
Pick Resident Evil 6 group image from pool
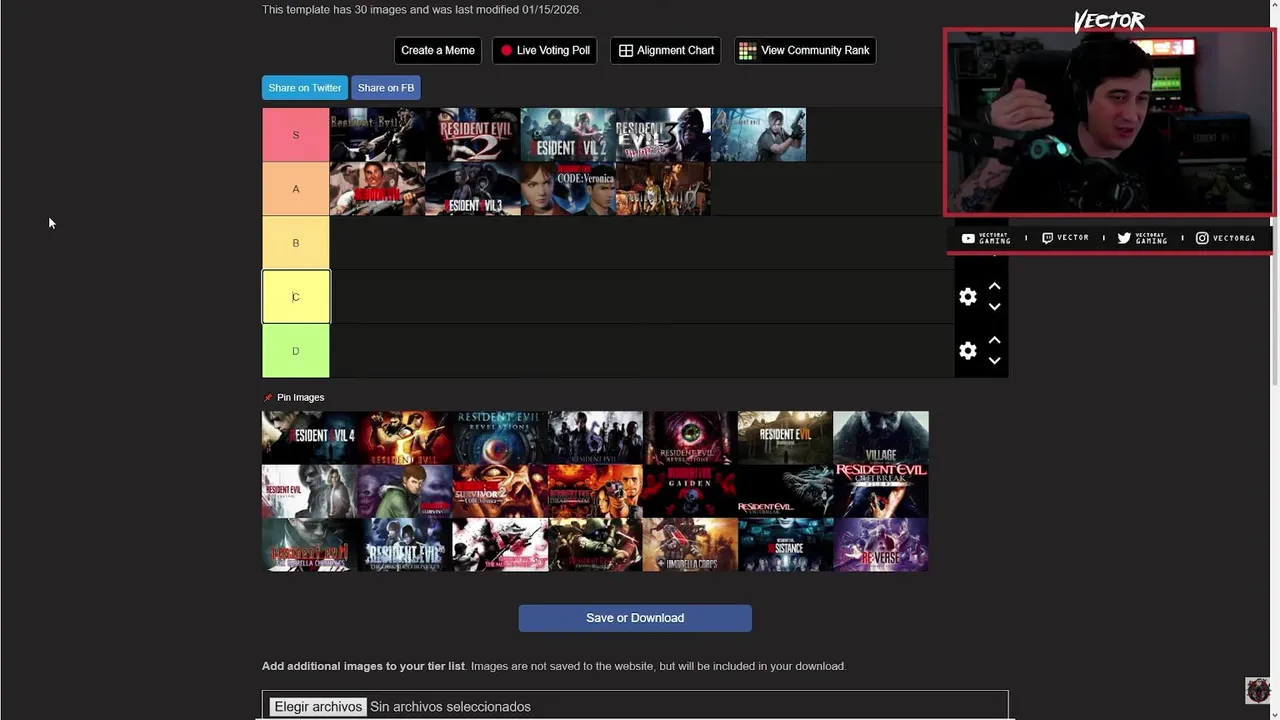coord(595,438)
